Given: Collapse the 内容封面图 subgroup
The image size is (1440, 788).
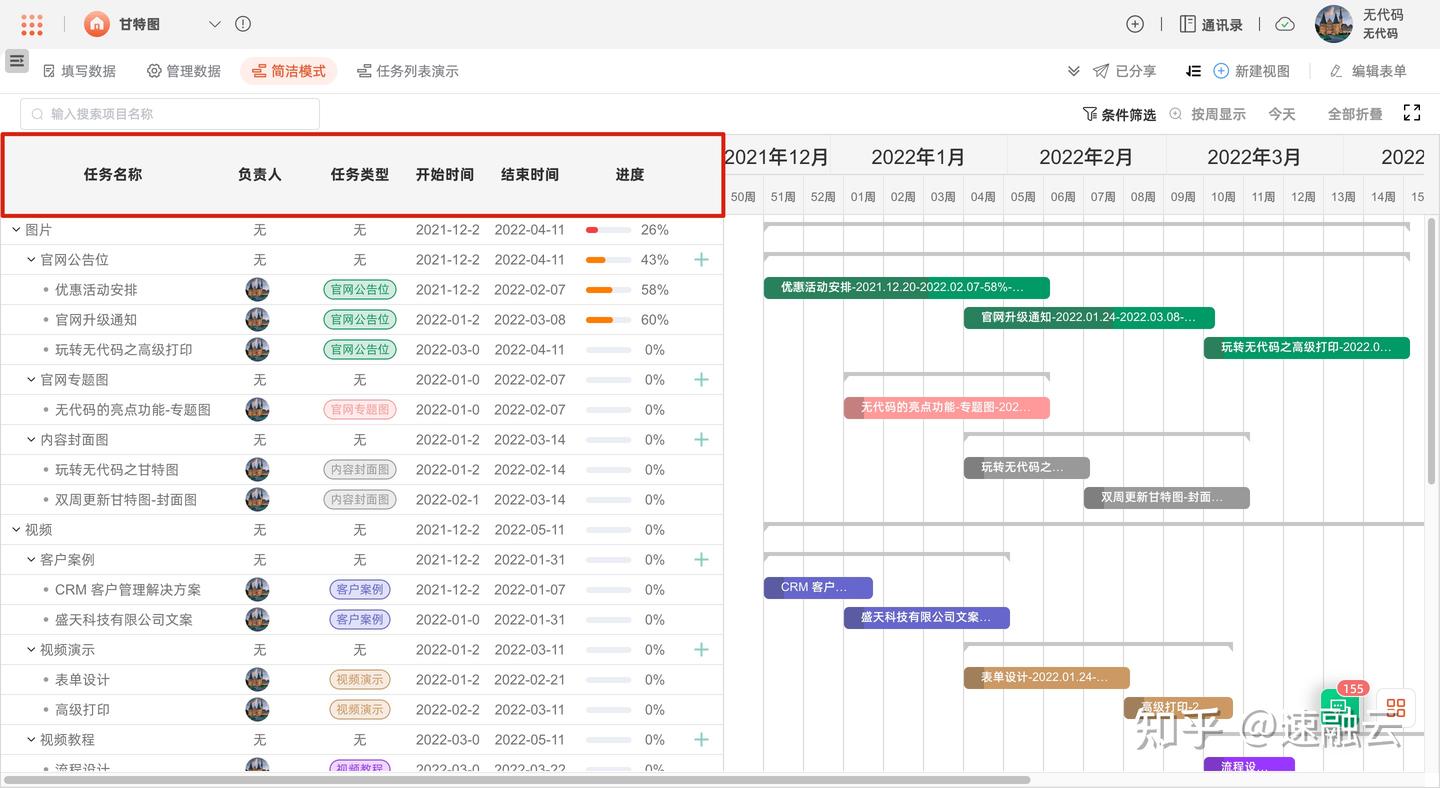Looking at the screenshot, I should 31,439.
